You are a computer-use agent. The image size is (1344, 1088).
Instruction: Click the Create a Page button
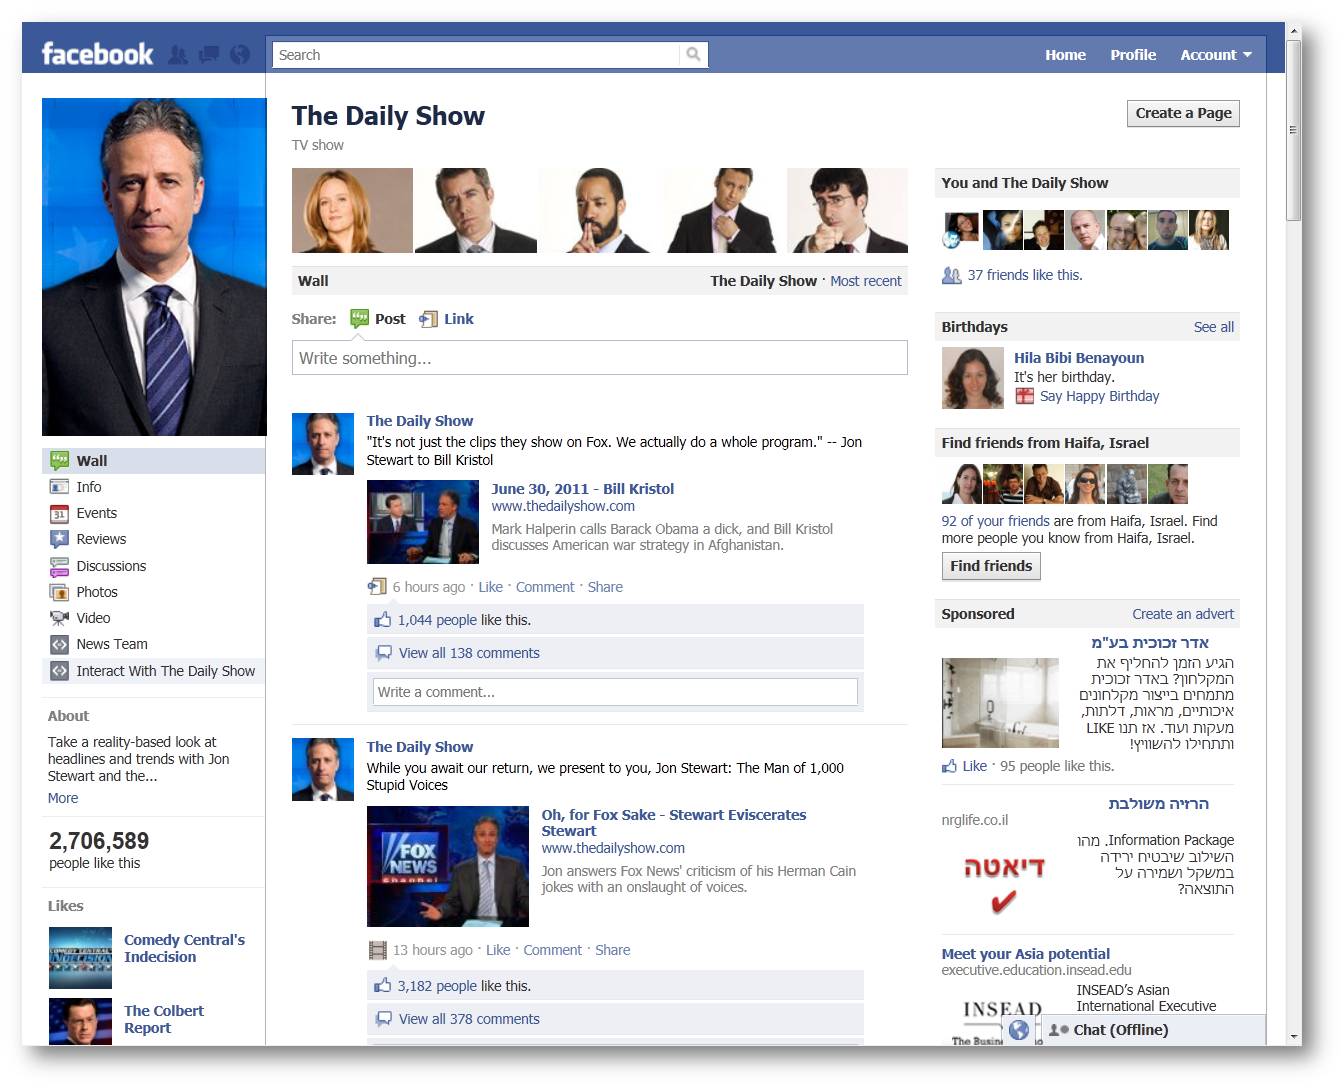tap(1183, 113)
